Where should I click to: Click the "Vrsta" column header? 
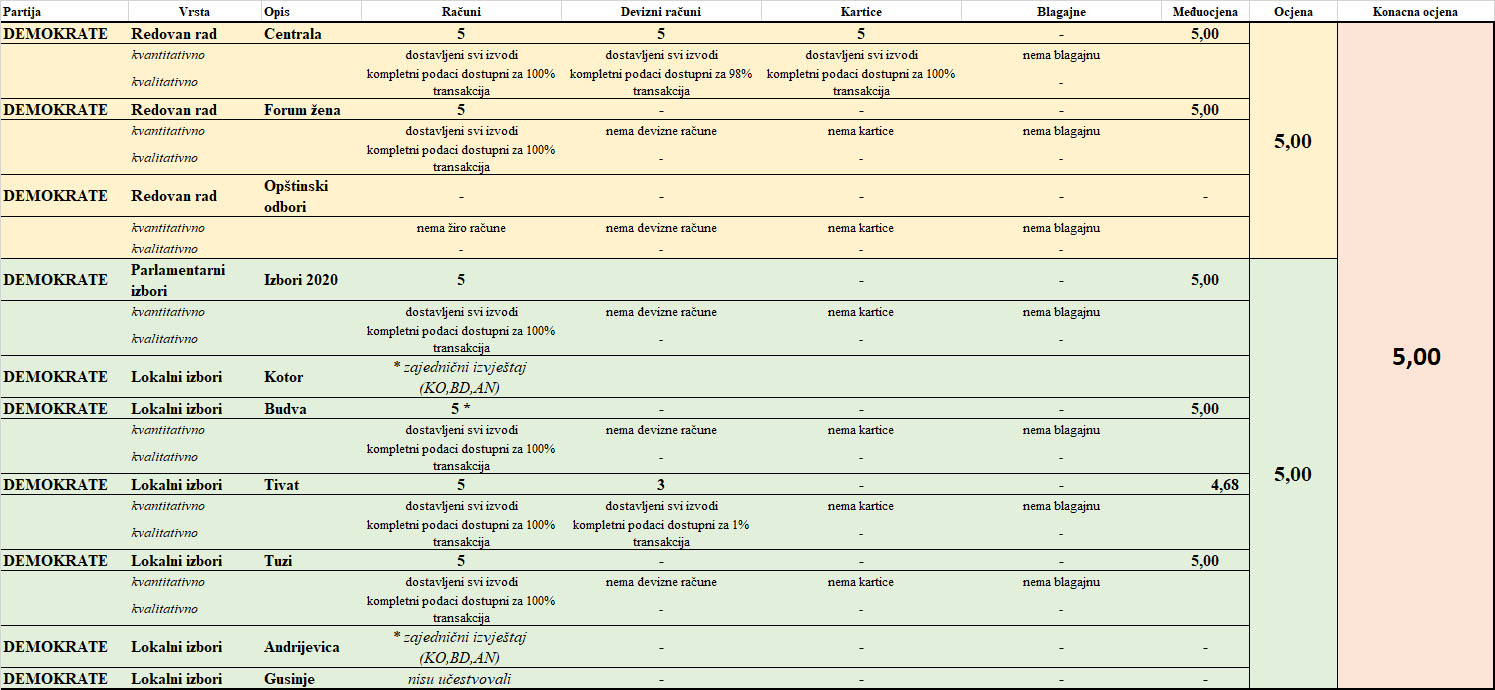coord(194,12)
